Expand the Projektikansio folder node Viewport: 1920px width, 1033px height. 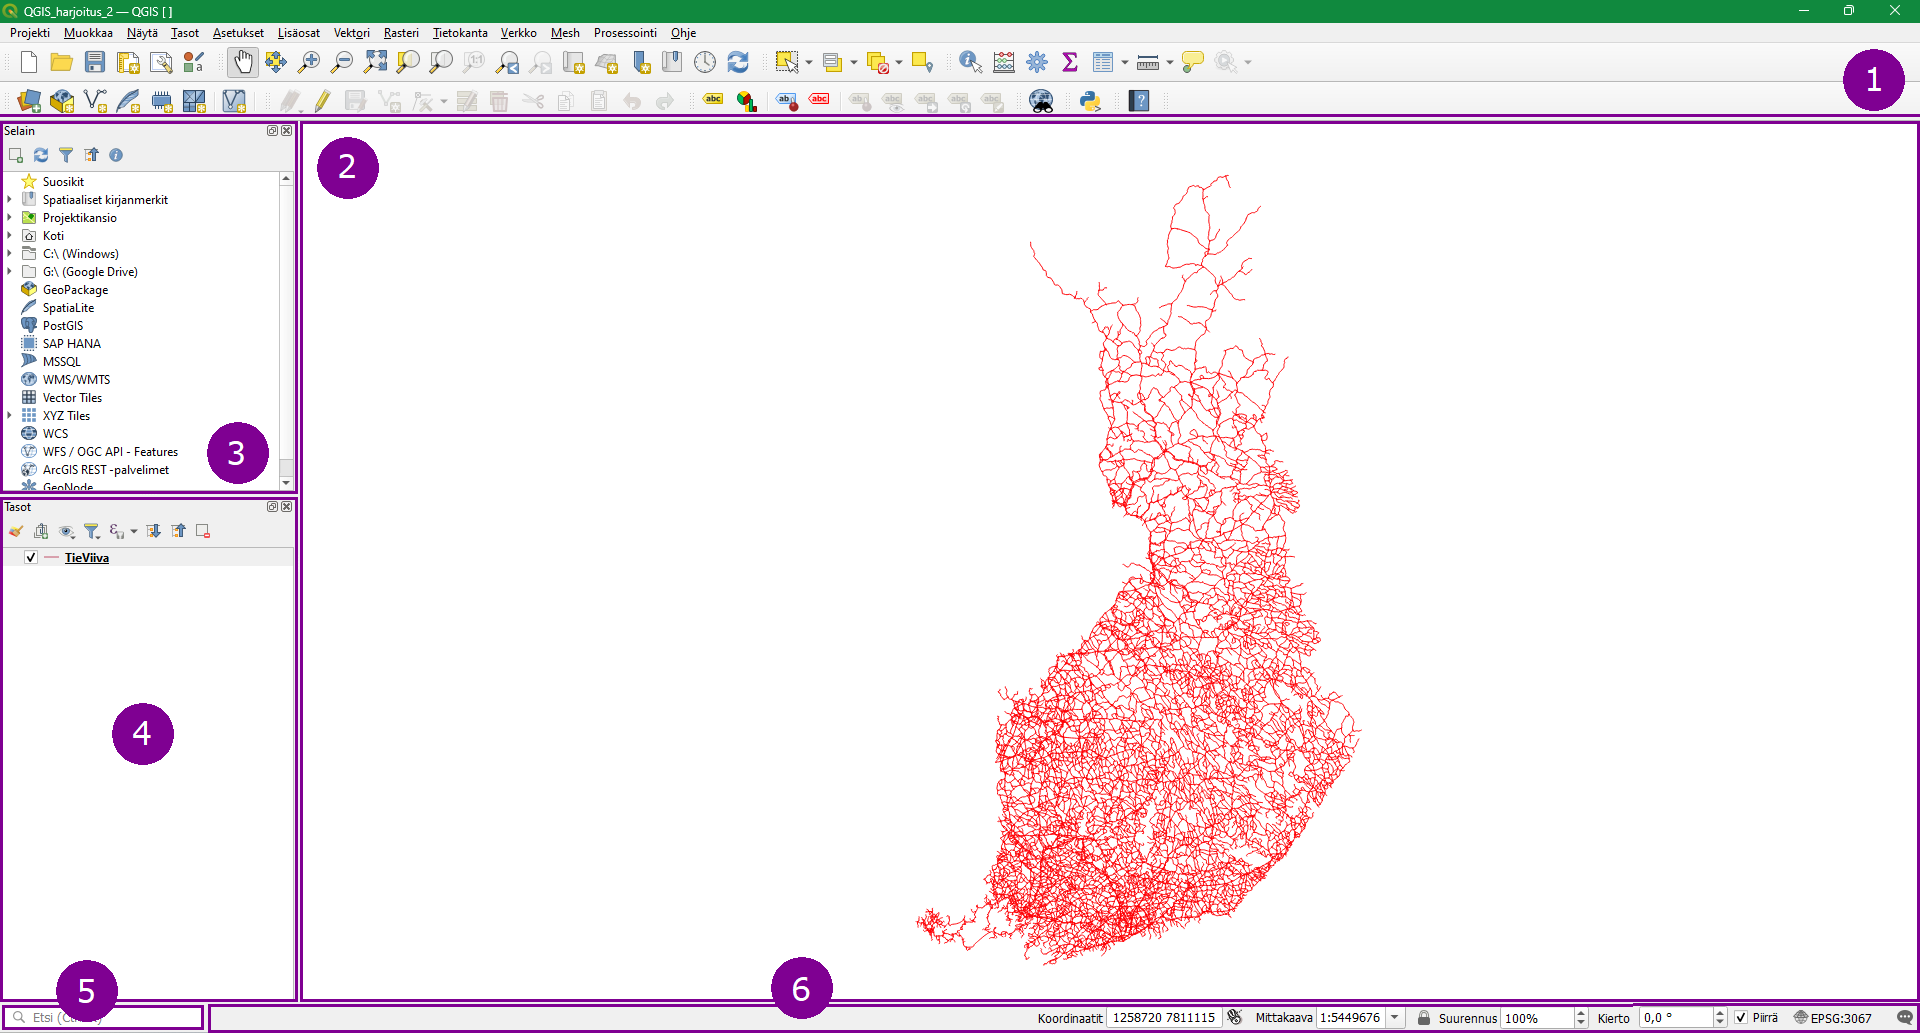click(10, 218)
